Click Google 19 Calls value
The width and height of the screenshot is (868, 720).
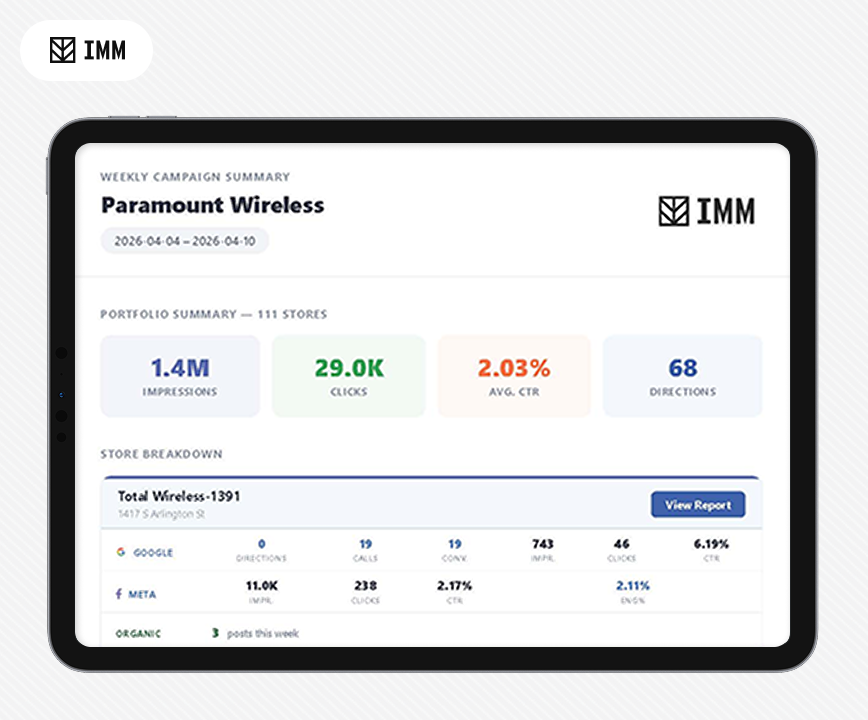pos(365,543)
